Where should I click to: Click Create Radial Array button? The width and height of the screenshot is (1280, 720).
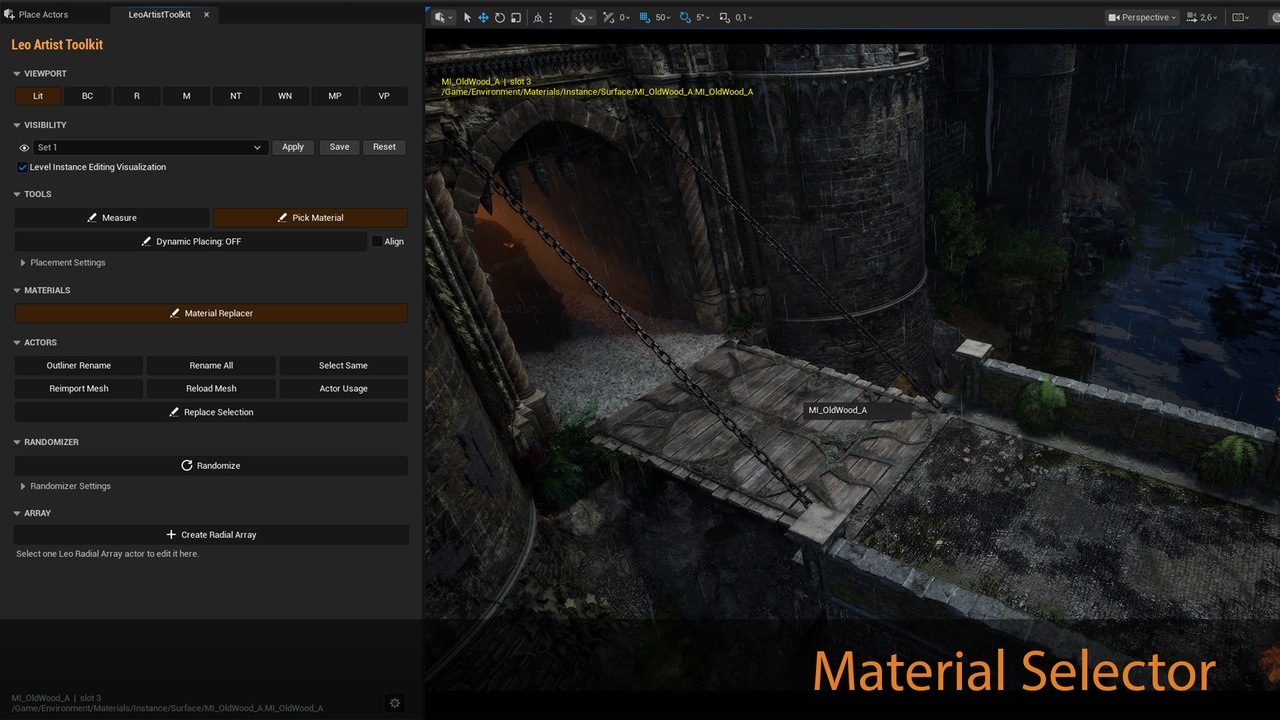click(x=211, y=535)
